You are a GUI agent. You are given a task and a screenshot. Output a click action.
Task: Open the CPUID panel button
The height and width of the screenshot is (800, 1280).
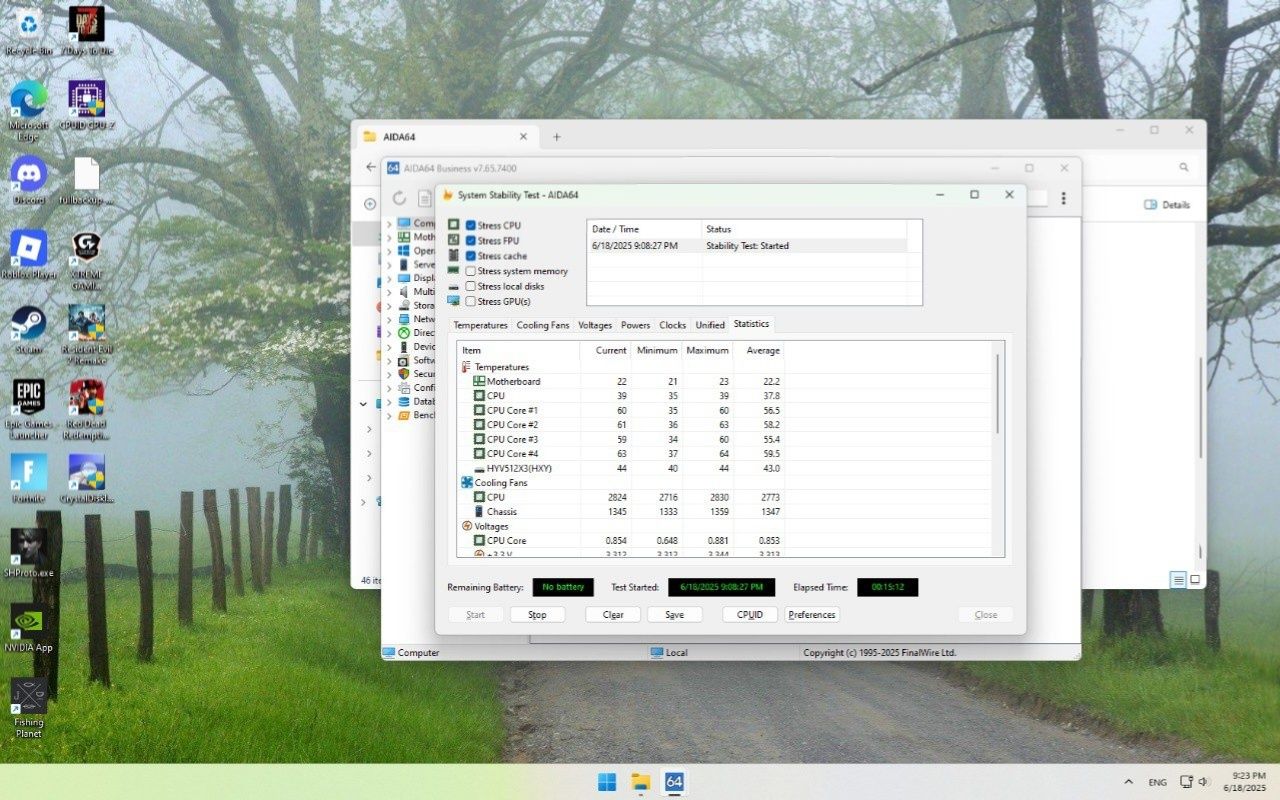click(750, 615)
